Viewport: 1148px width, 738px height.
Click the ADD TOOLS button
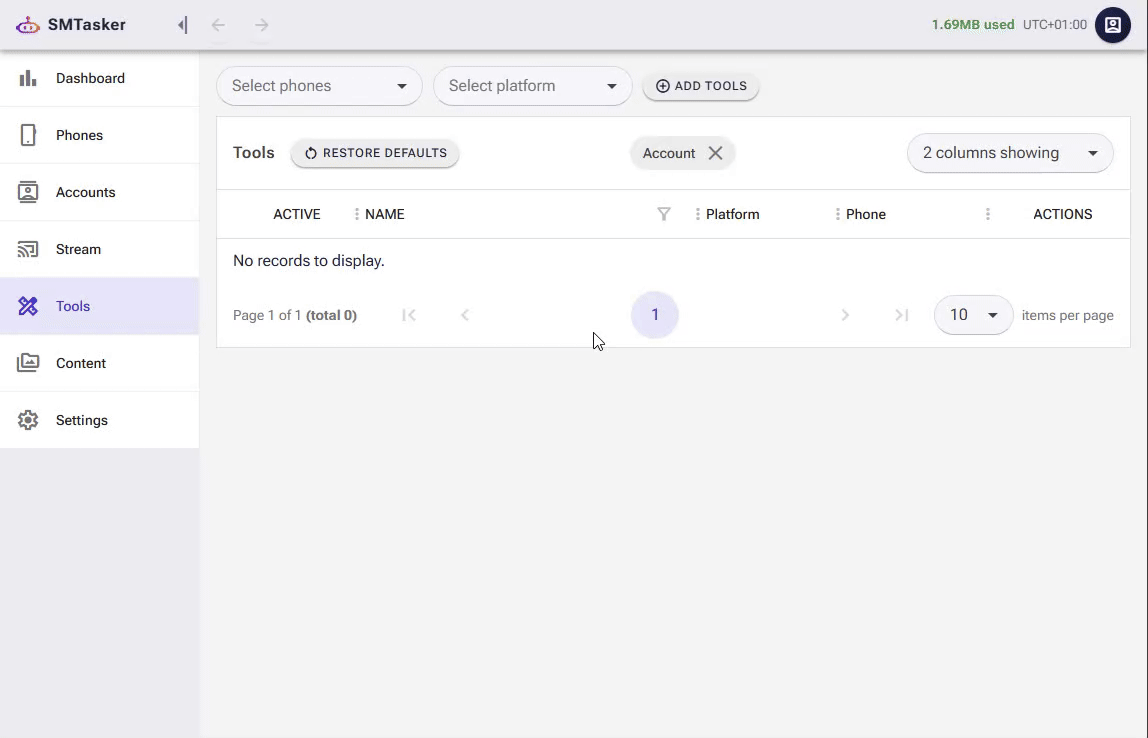point(701,86)
